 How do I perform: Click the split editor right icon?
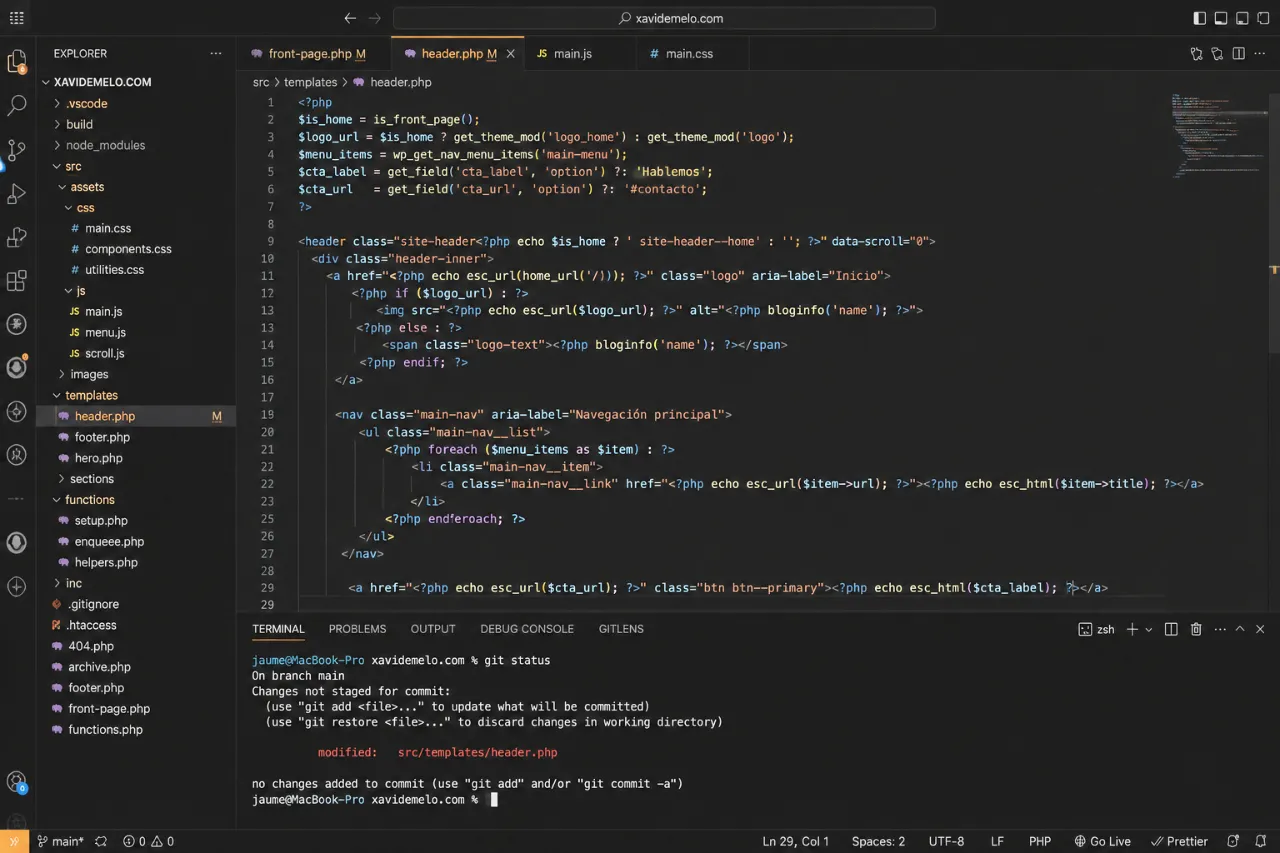point(1238,54)
